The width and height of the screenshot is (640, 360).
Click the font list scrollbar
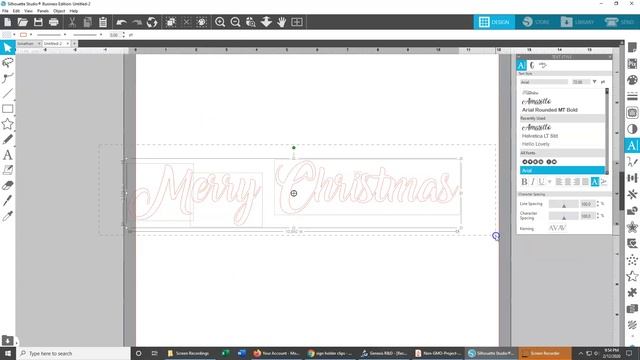607,131
